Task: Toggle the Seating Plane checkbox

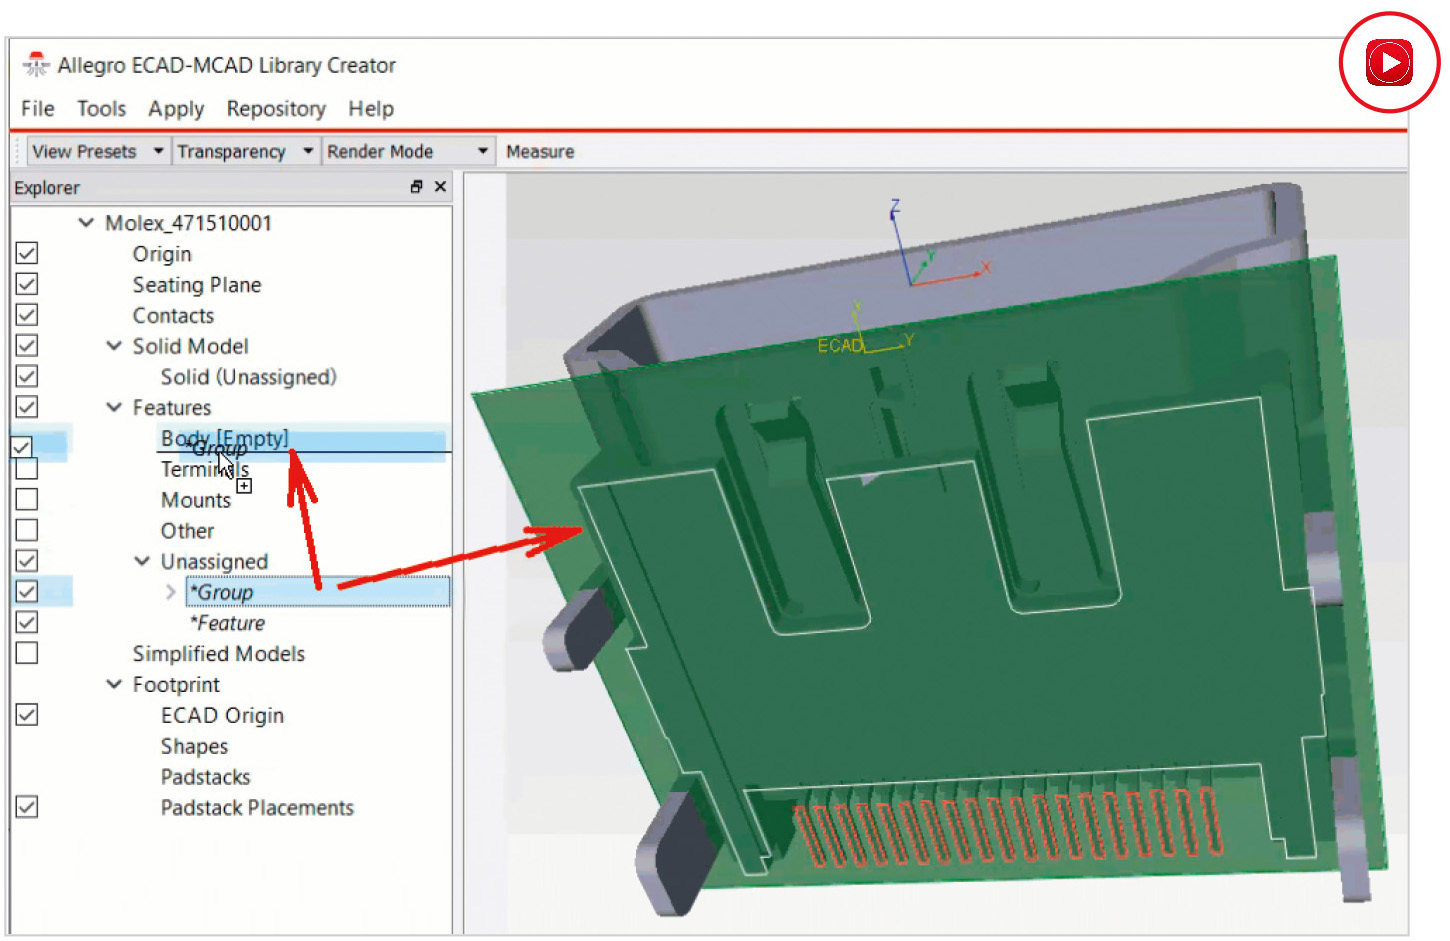Action: [27, 284]
